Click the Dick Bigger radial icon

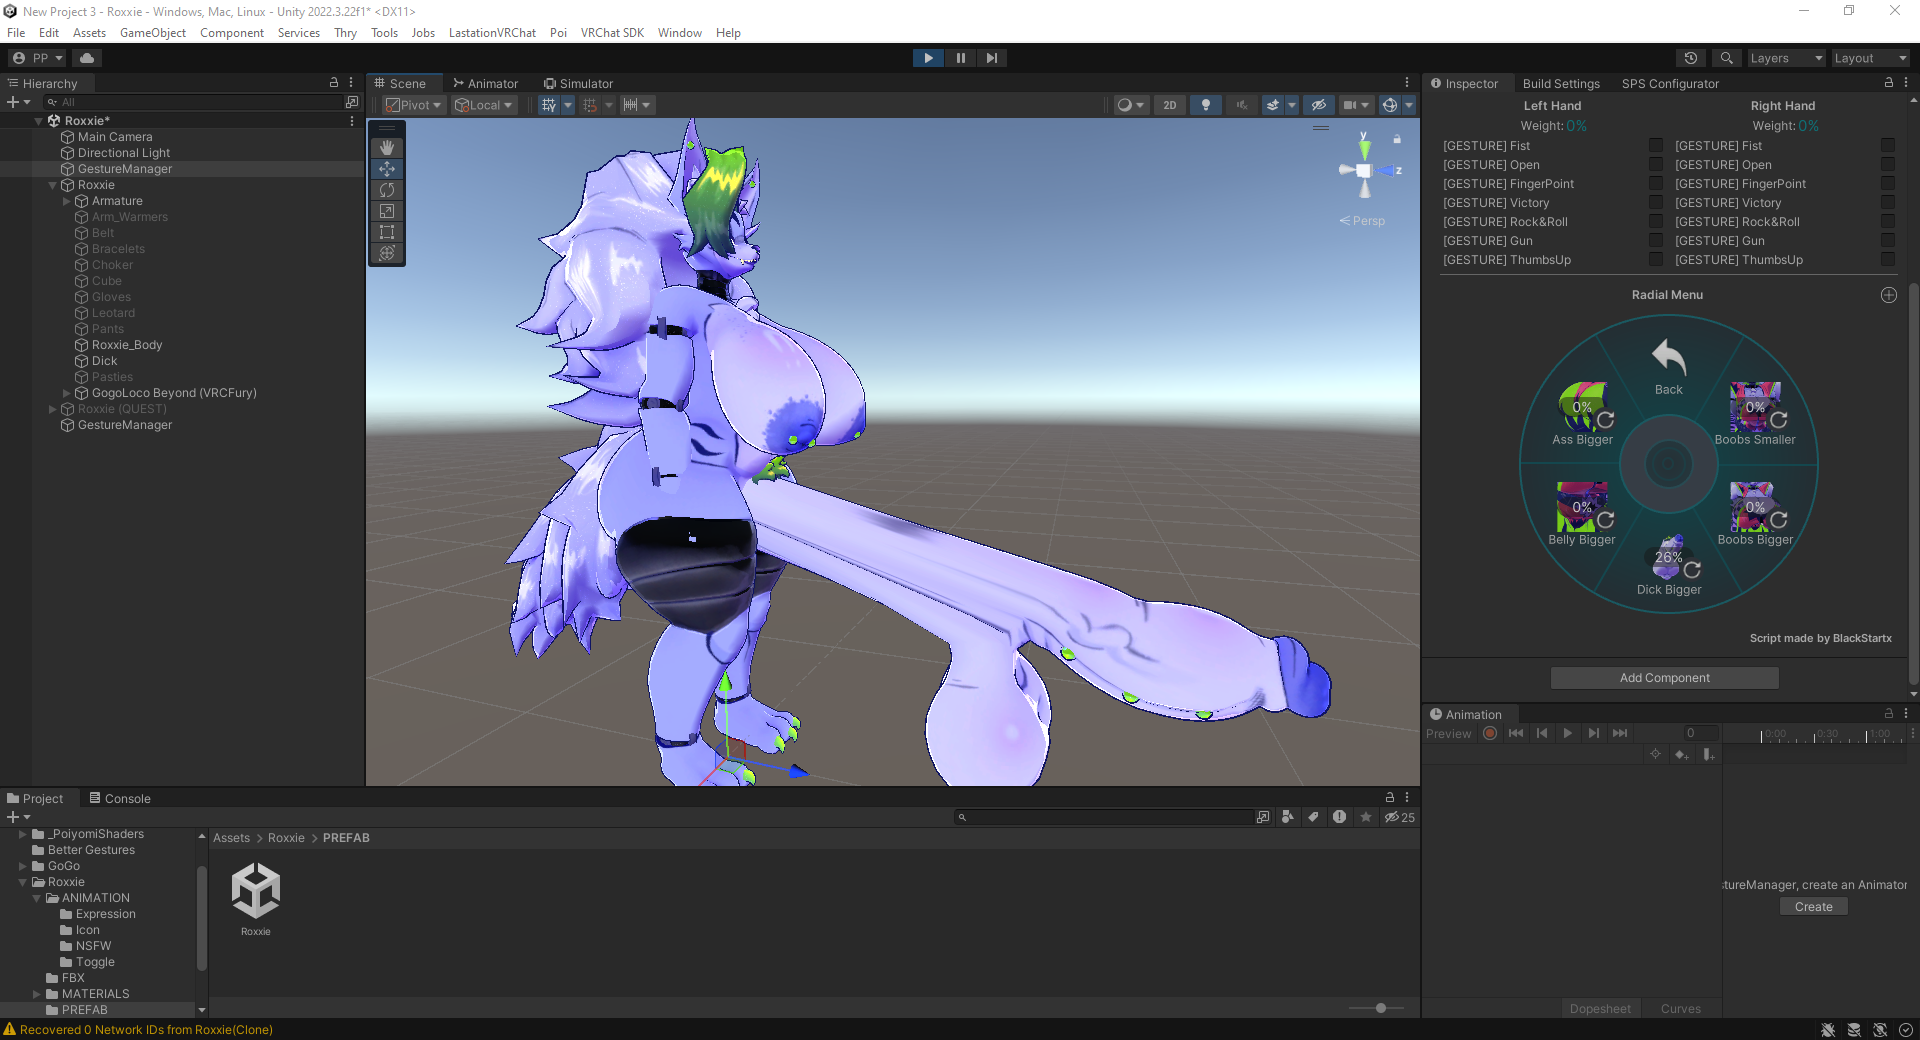click(1669, 558)
